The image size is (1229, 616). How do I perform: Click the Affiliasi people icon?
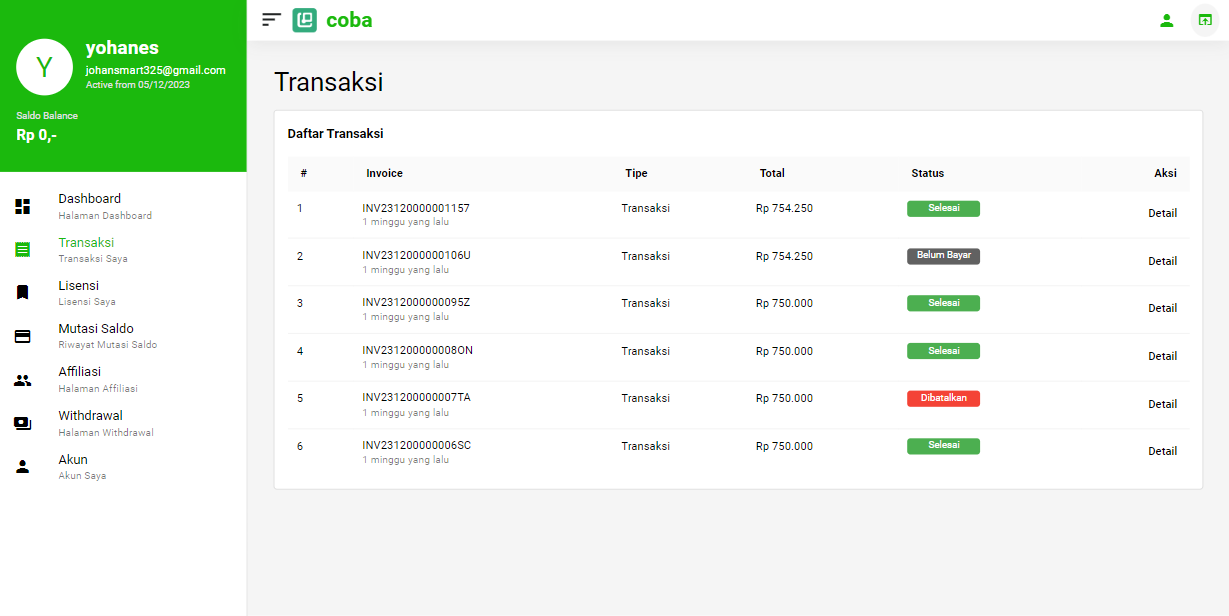click(x=22, y=380)
